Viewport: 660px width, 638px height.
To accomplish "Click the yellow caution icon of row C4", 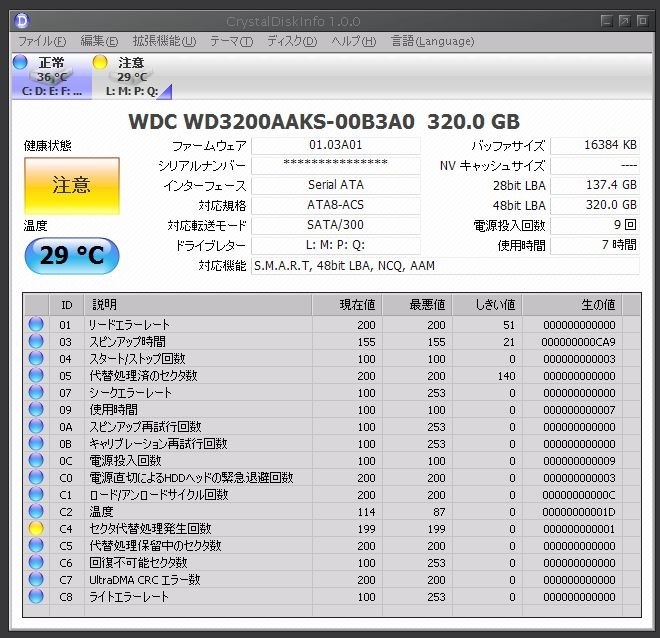I will click(x=36, y=529).
